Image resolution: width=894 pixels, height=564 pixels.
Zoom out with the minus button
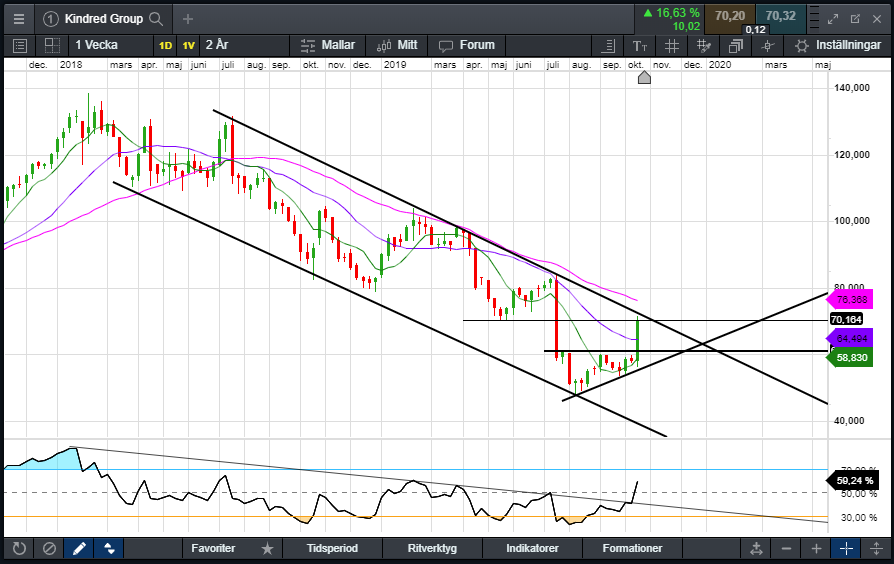pos(786,548)
